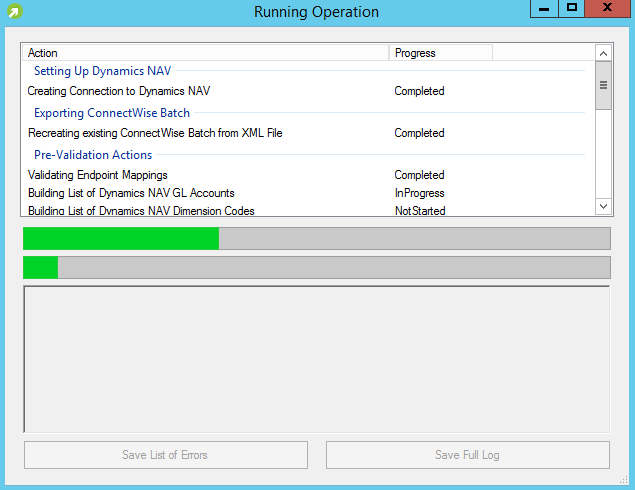Select the Validating Endpoint Mappings row
635x490 pixels.
click(308, 175)
